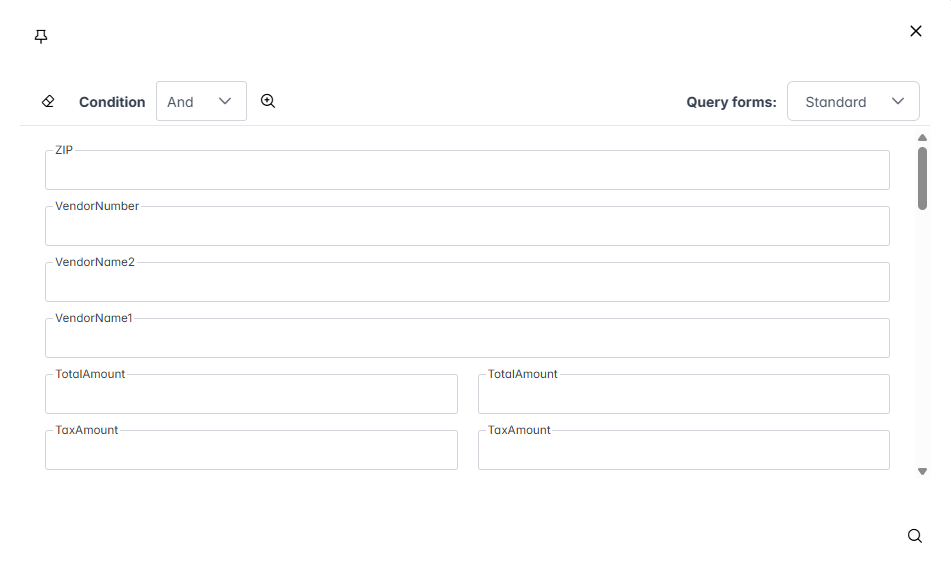Select the left TaxAmount field
Screen dimensions: 951x563
(x=251, y=452)
